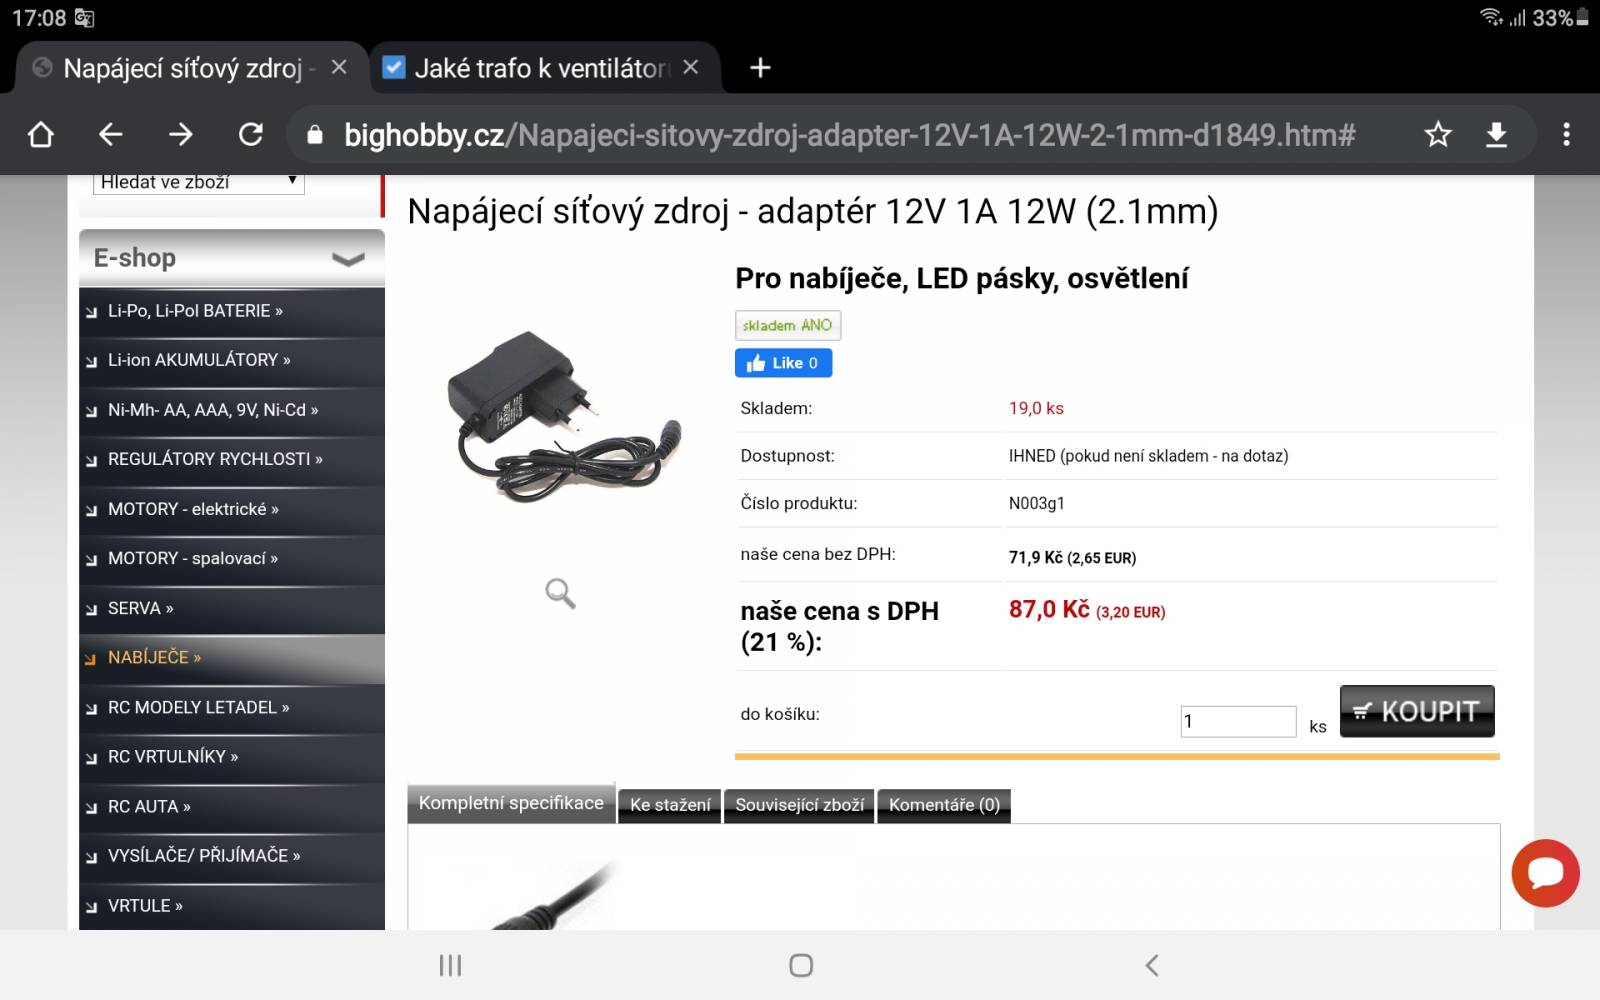Open the three-dot browser menu
The width and height of the screenshot is (1600, 1000).
click(x=1566, y=134)
